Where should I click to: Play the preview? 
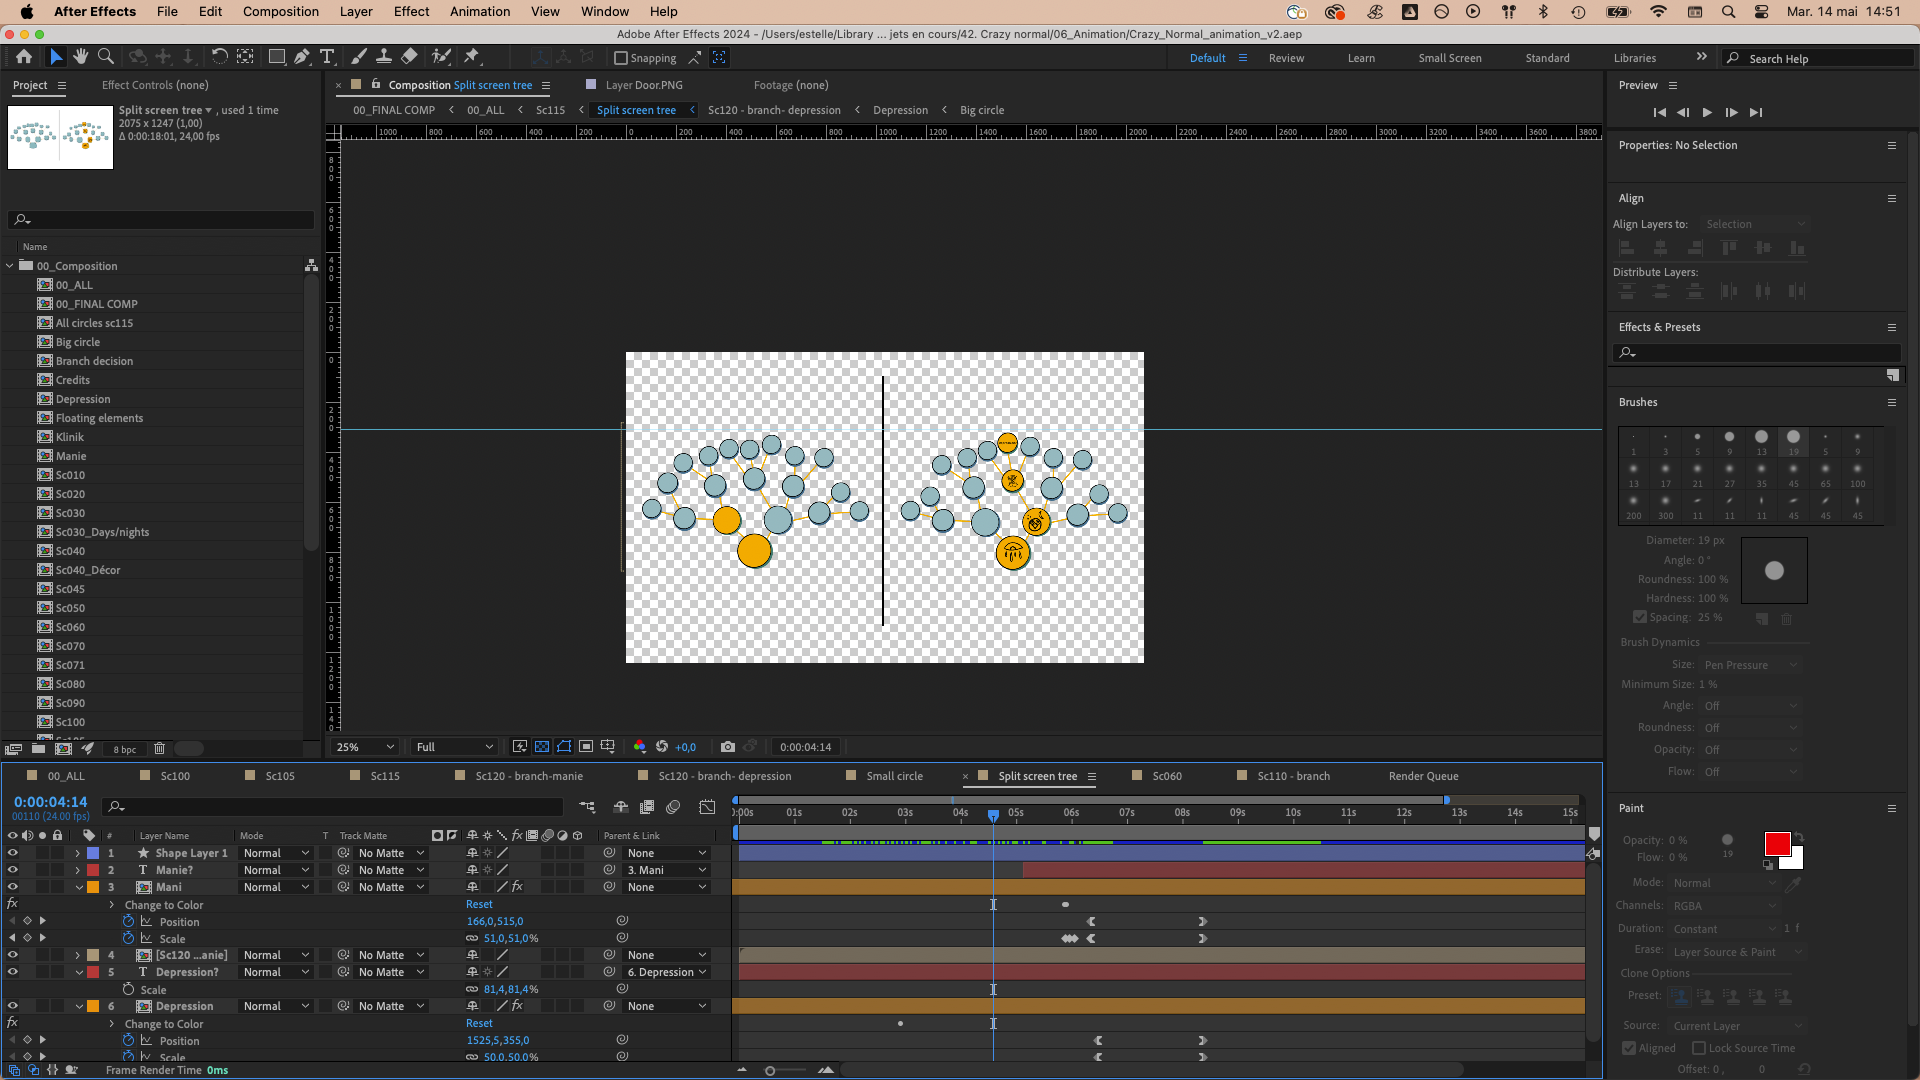[1707, 112]
